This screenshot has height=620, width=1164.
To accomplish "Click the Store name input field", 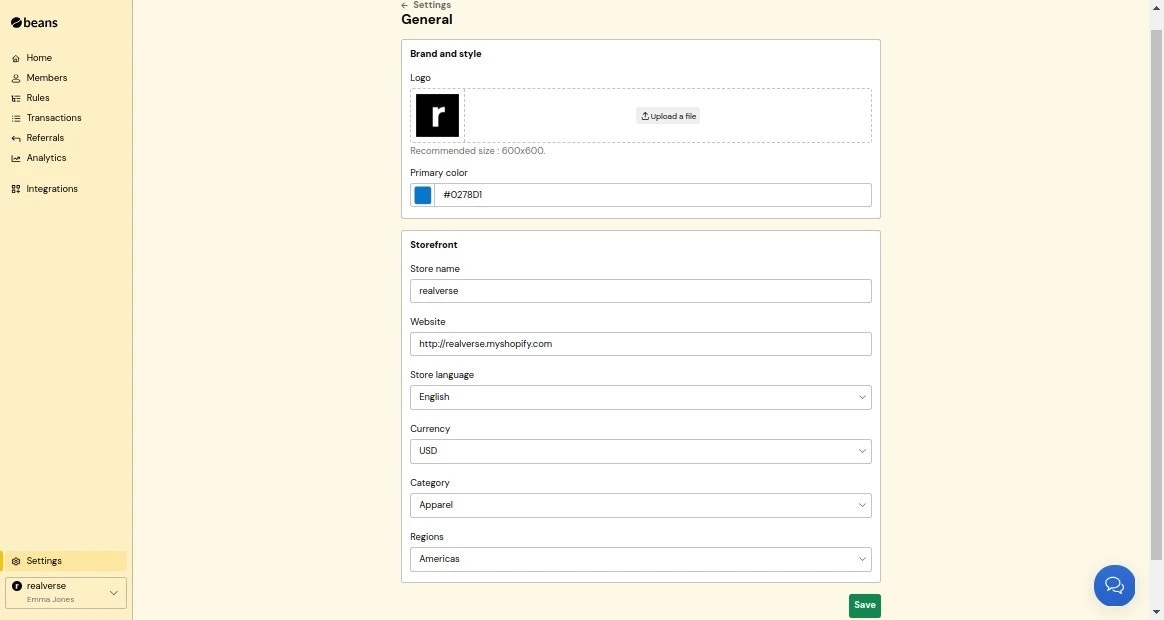I will pyautogui.click(x=641, y=291).
